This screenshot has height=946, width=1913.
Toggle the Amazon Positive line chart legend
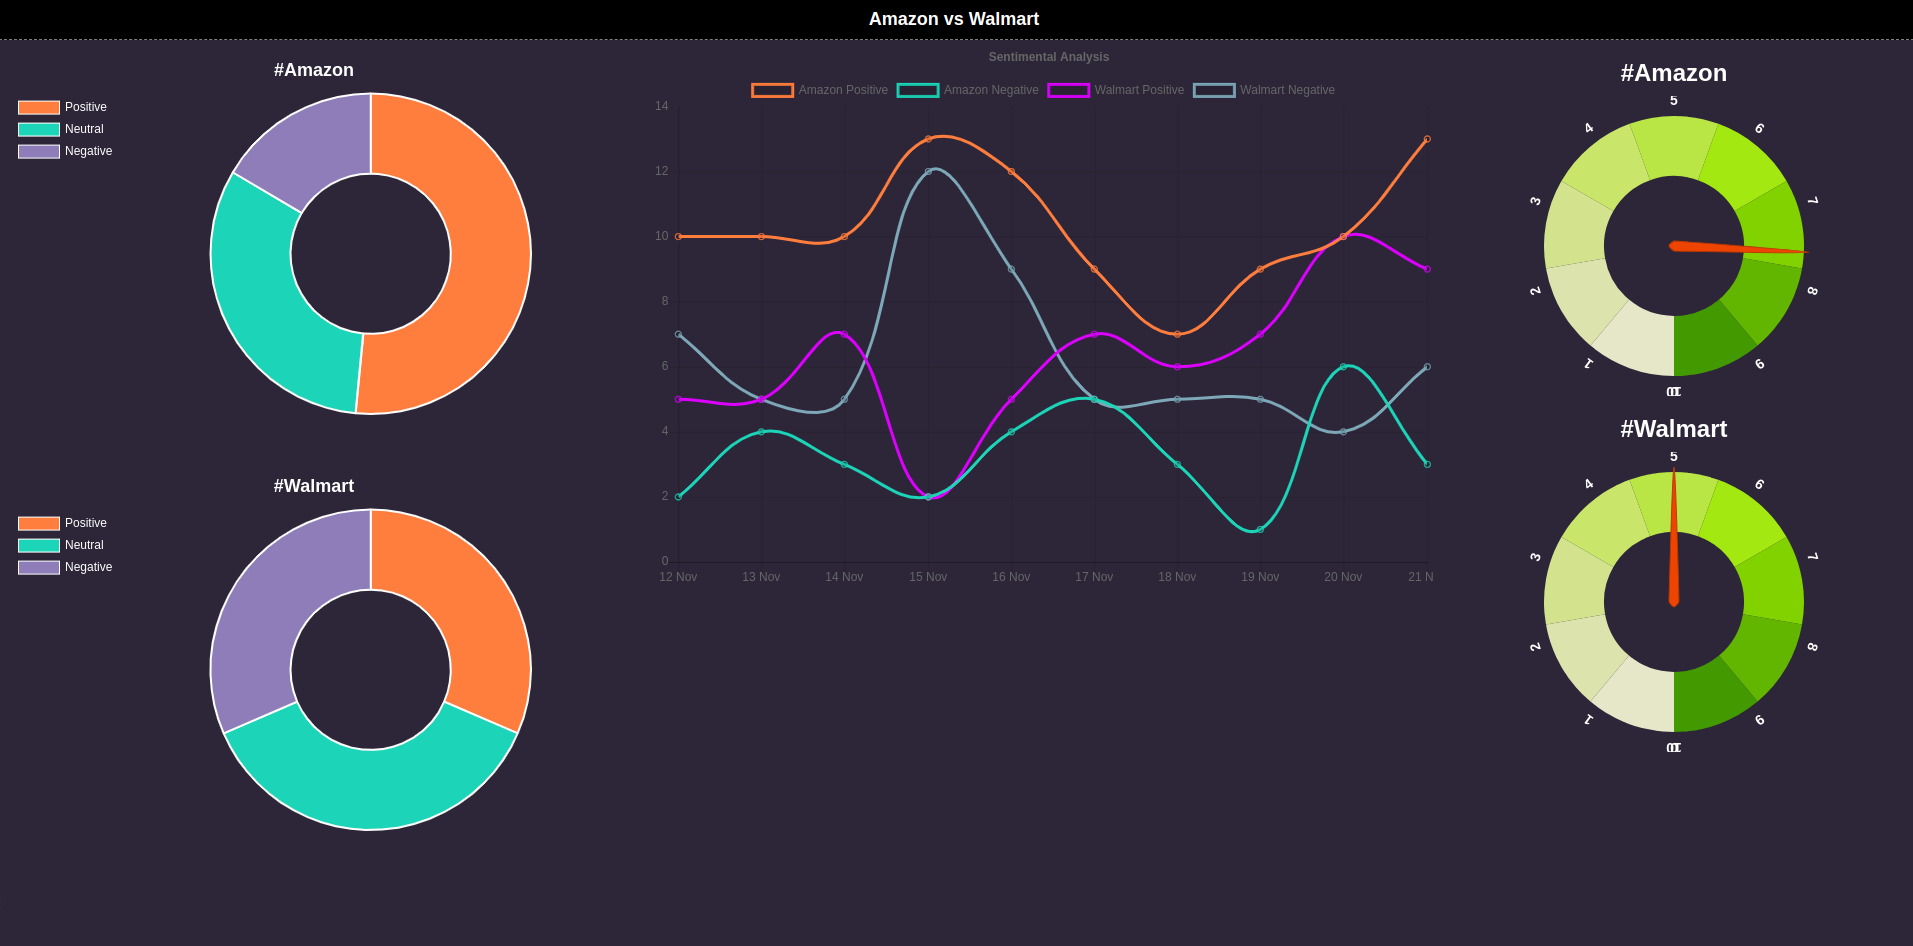point(820,90)
